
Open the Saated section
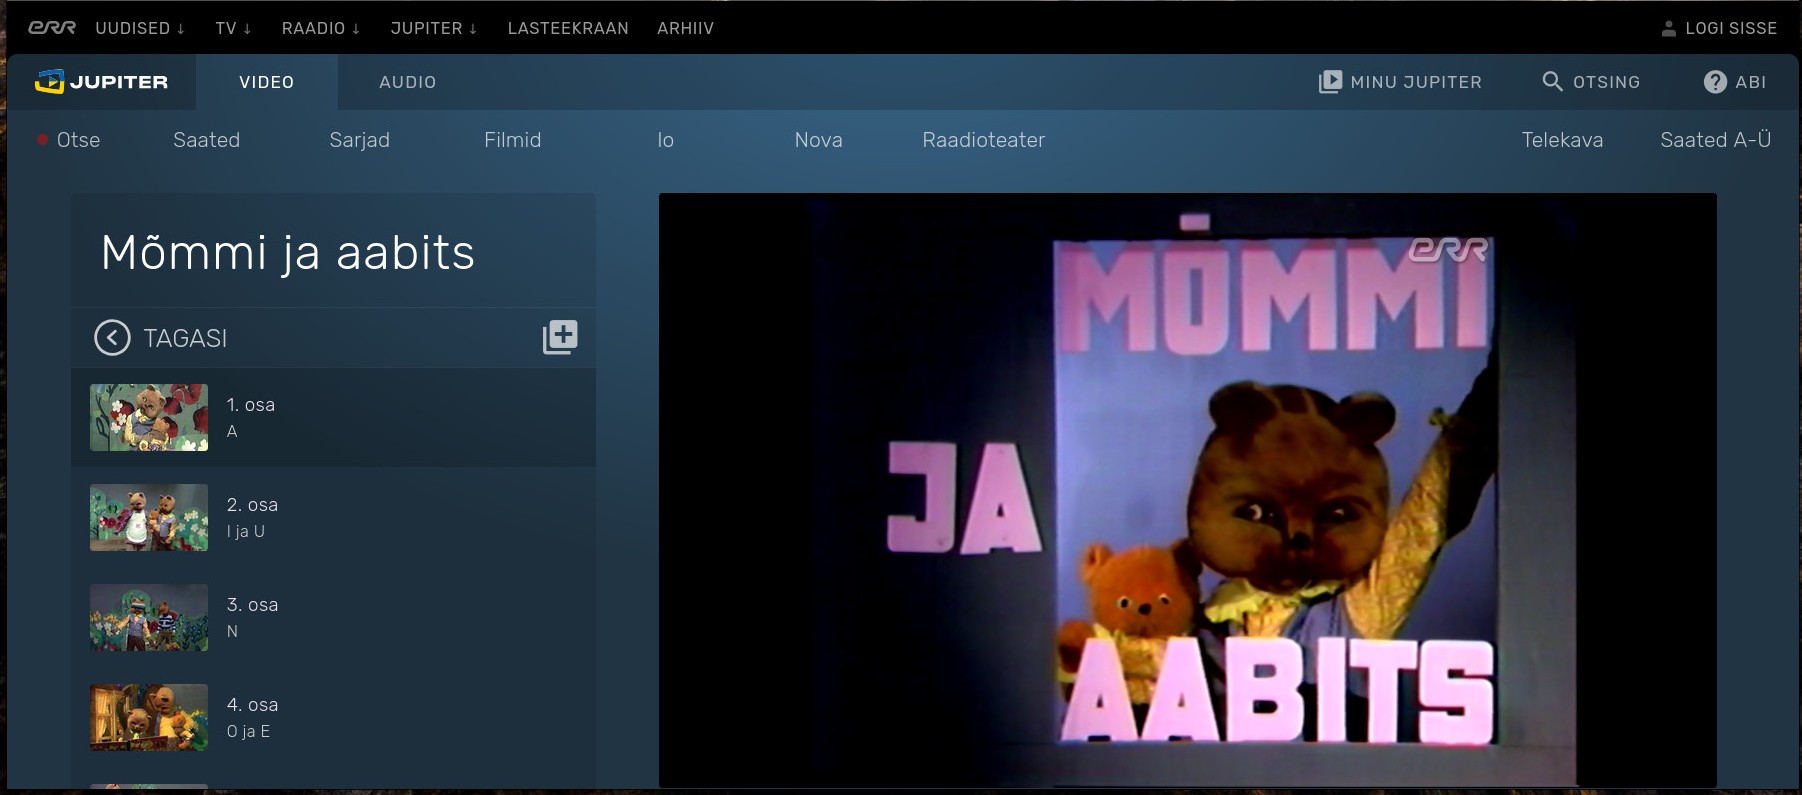[207, 140]
